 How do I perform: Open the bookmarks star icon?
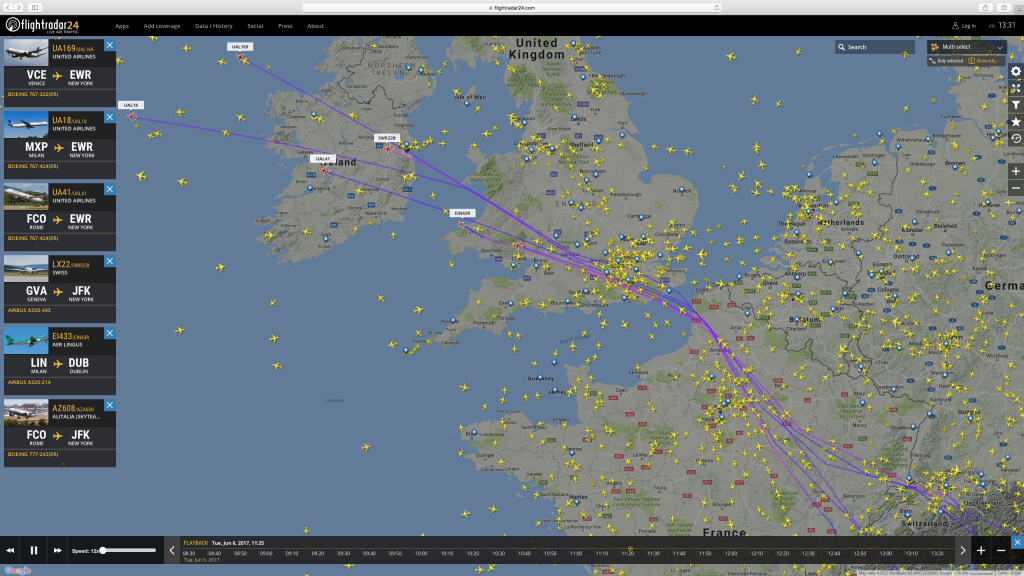pos(1016,122)
